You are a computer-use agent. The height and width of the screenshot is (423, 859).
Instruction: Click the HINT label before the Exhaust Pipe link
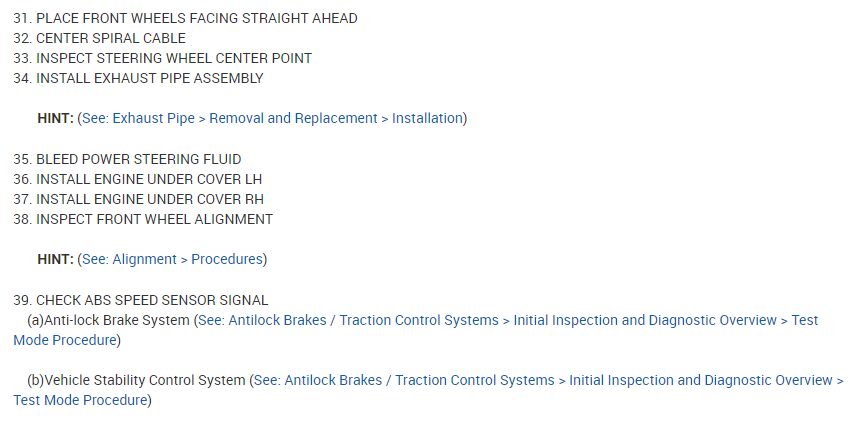pyautogui.click(x=55, y=118)
